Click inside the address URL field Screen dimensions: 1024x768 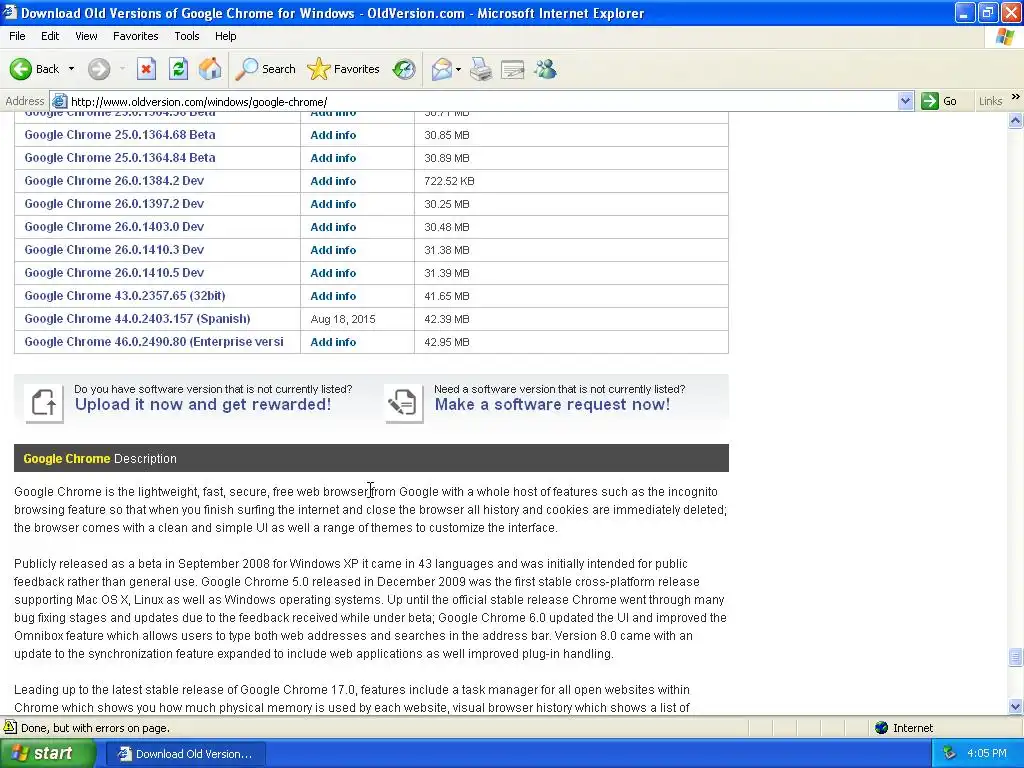(482, 101)
